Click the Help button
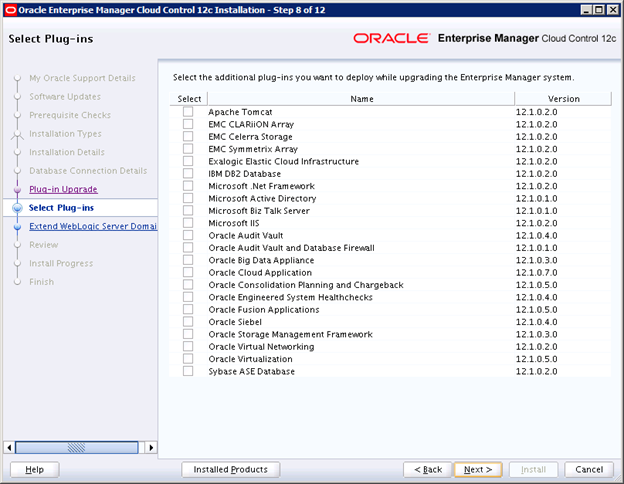This screenshot has height=484, width=624. (35, 470)
